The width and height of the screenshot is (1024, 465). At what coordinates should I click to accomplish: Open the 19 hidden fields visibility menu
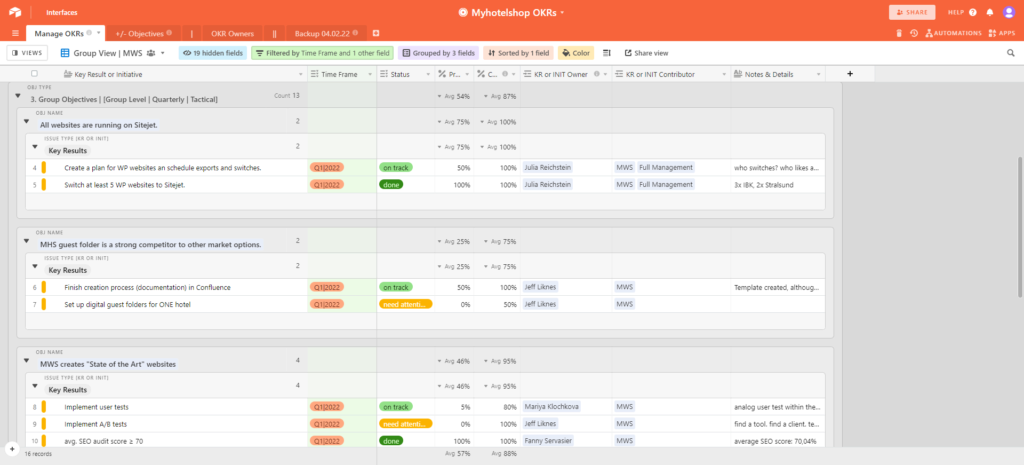click(x=213, y=52)
